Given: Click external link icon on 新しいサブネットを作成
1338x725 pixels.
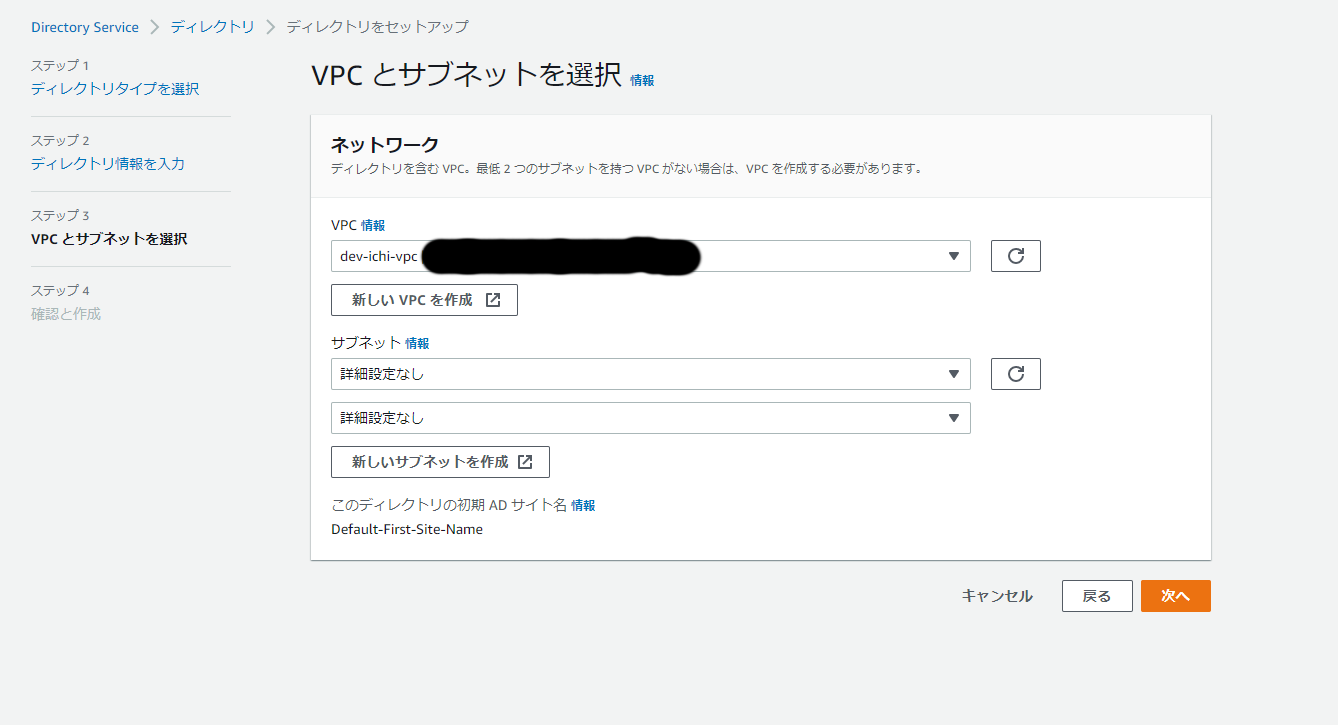Looking at the screenshot, I should click(x=525, y=462).
